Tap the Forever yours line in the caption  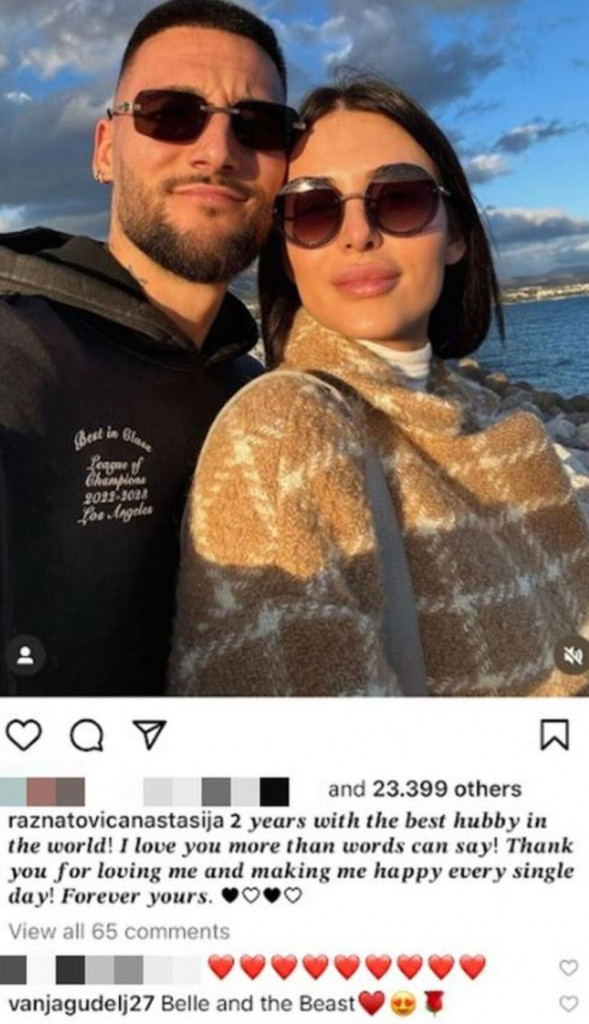pos(138,897)
